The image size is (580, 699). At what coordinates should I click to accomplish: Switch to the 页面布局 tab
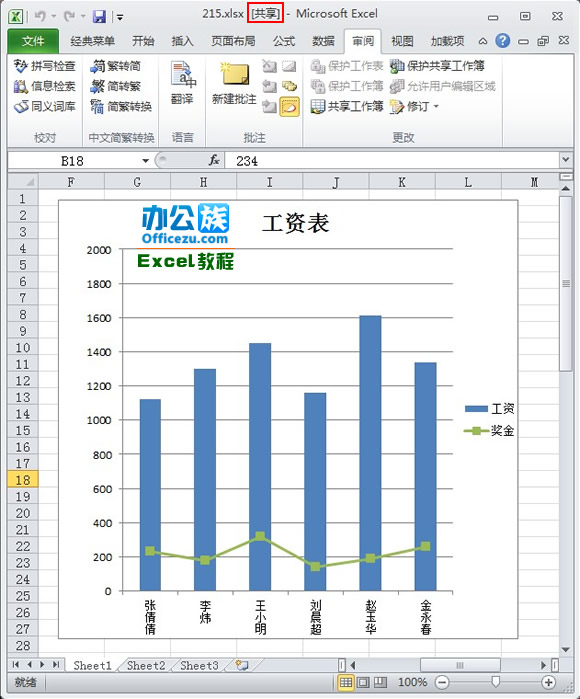coord(233,41)
